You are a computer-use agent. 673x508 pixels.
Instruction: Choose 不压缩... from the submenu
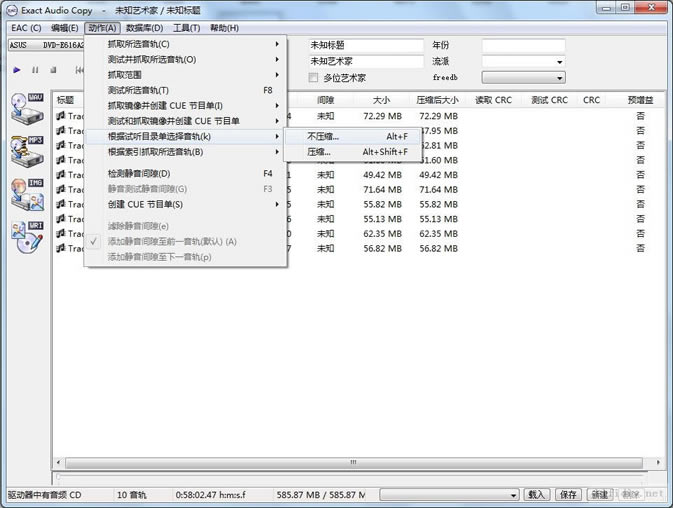tap(324, 136)
